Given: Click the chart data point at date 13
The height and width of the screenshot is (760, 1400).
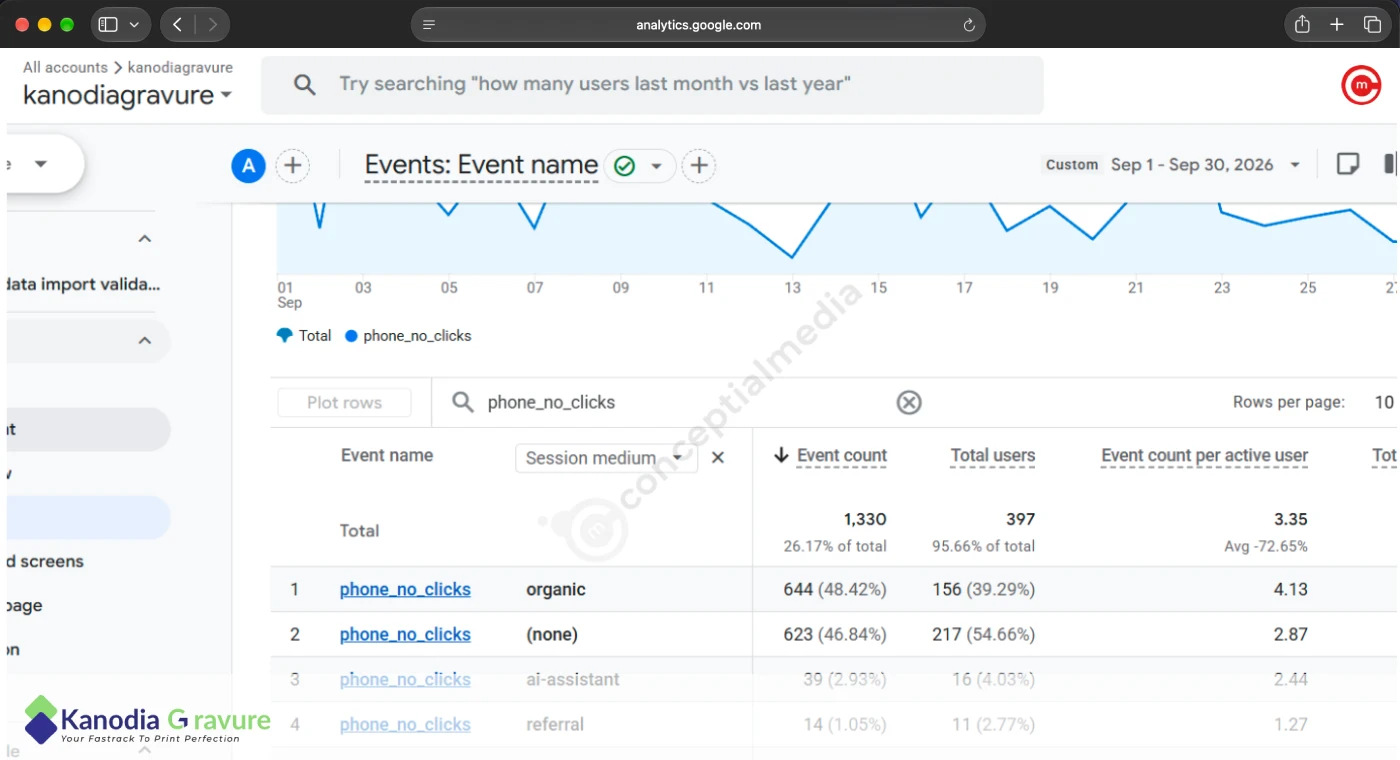Looking at the screenshot, I should pyautogui.click(x=793, y=258).
